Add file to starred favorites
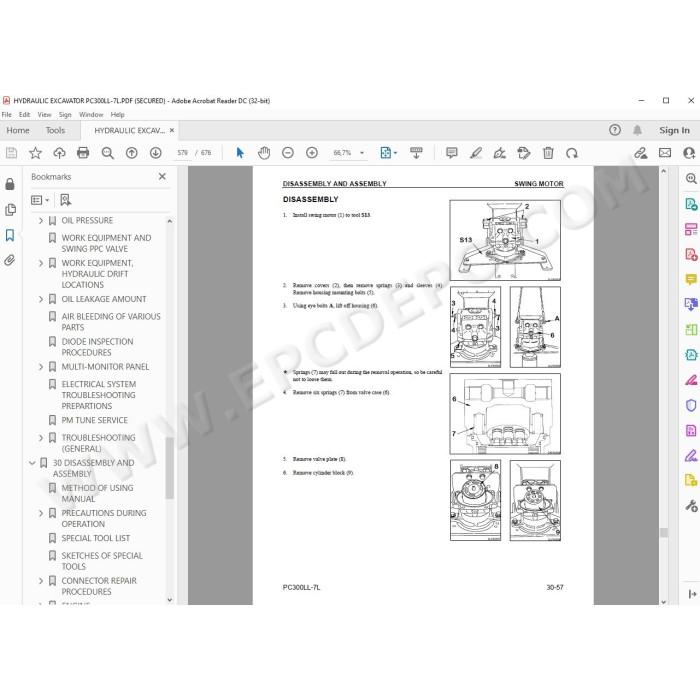This screenshot has width=700, height=700. point(35,153)
